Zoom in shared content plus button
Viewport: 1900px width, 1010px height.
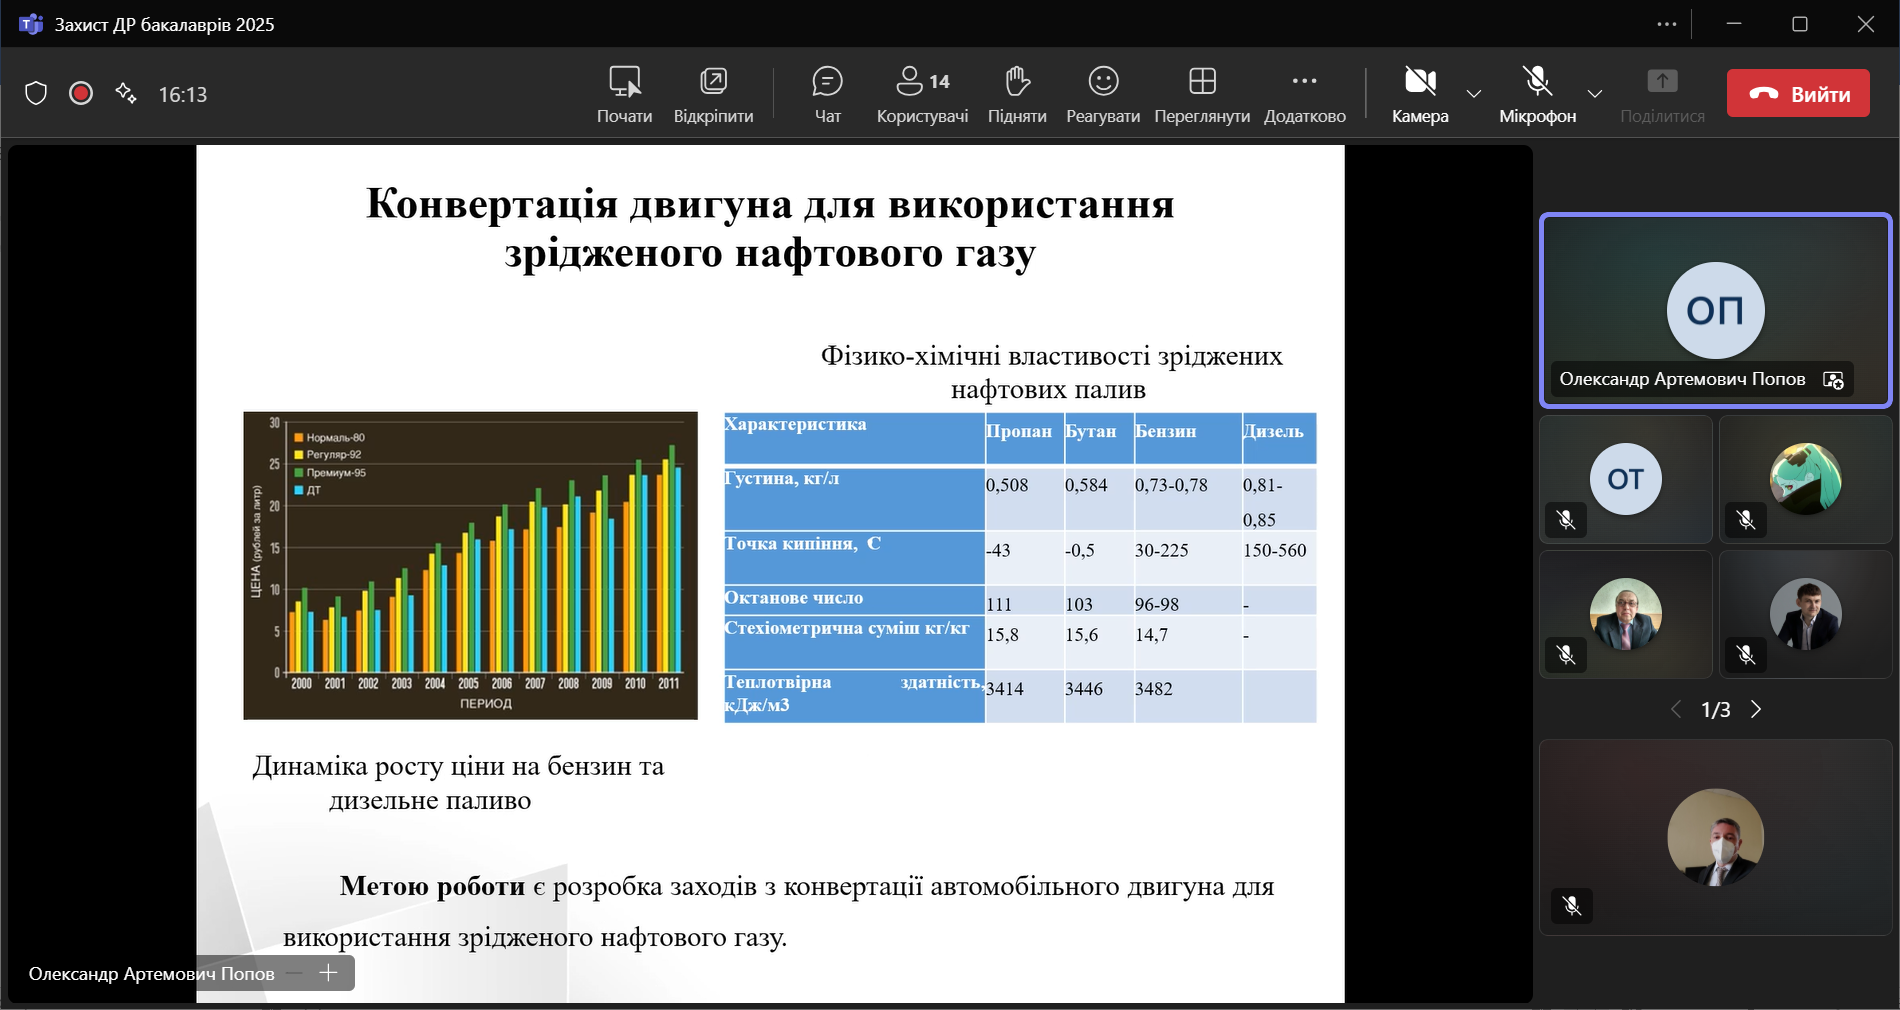pos(329,973)
